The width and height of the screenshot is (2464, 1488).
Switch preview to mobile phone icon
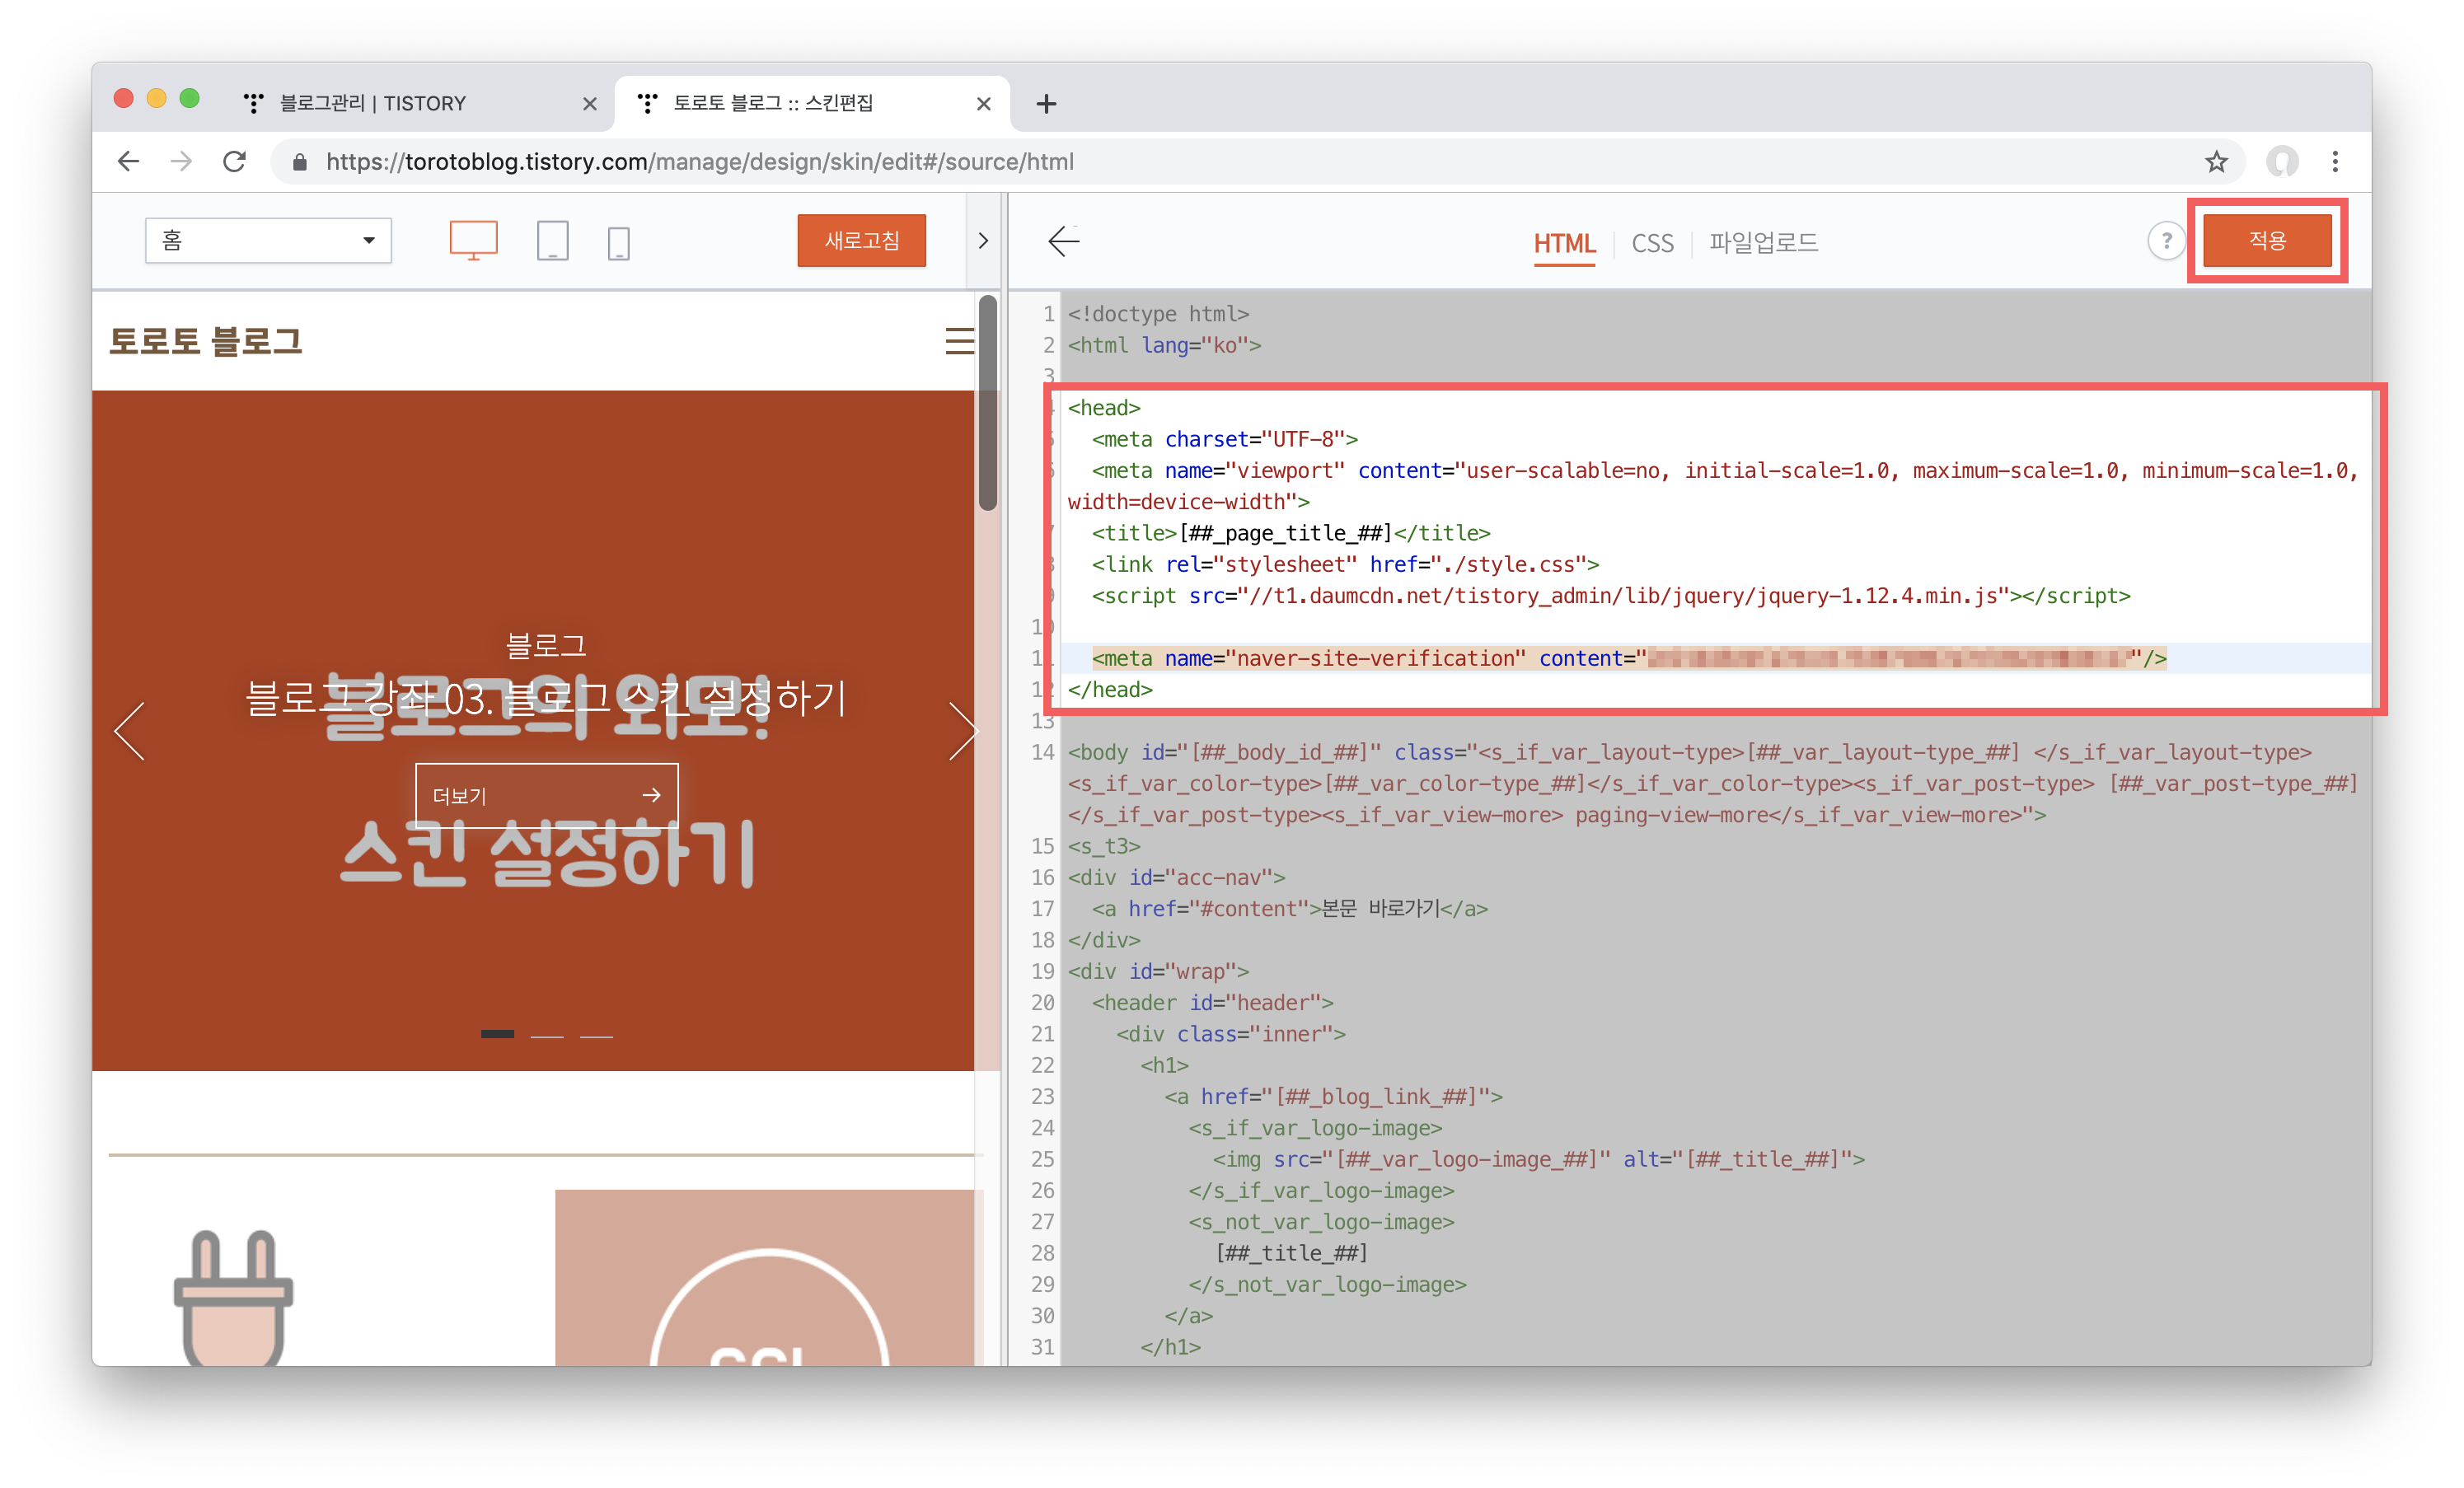pyautogui.click(x=619, y=243)
